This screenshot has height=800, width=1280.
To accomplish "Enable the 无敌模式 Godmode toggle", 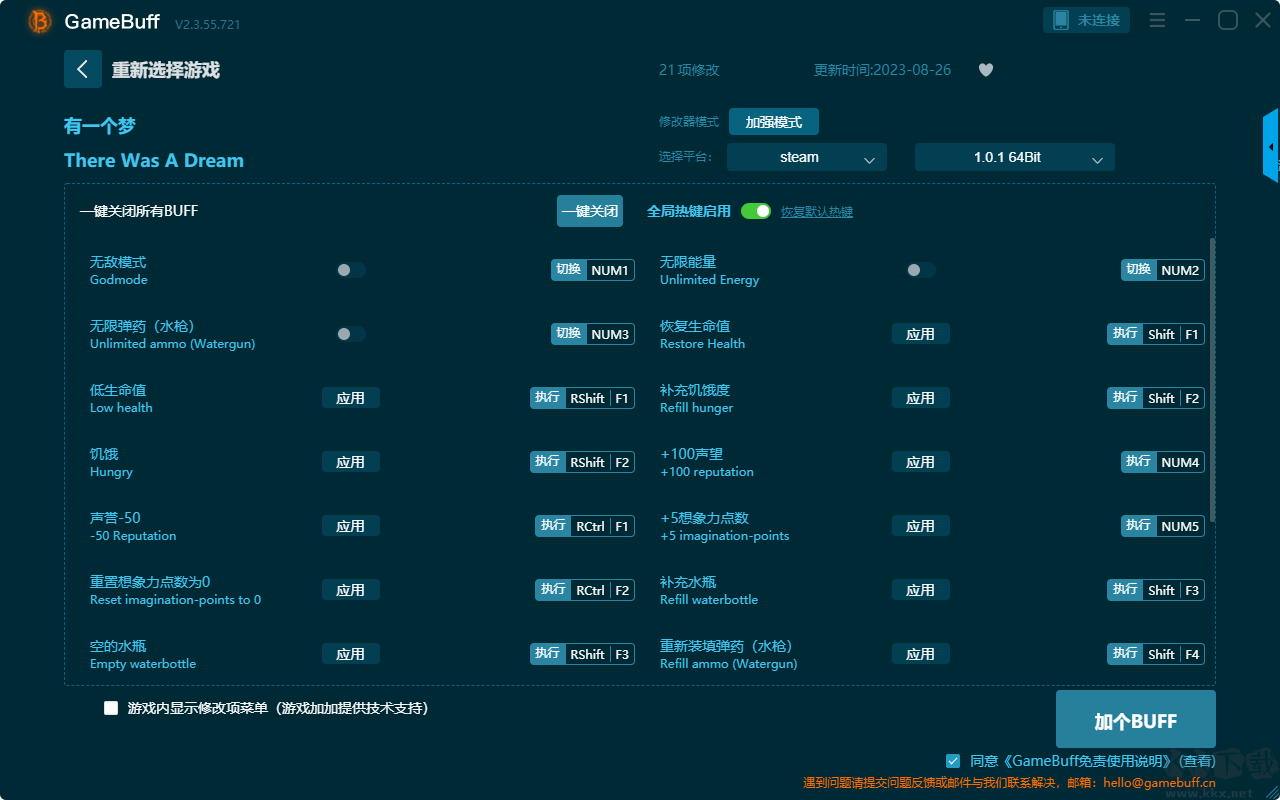I will point(351,270).
